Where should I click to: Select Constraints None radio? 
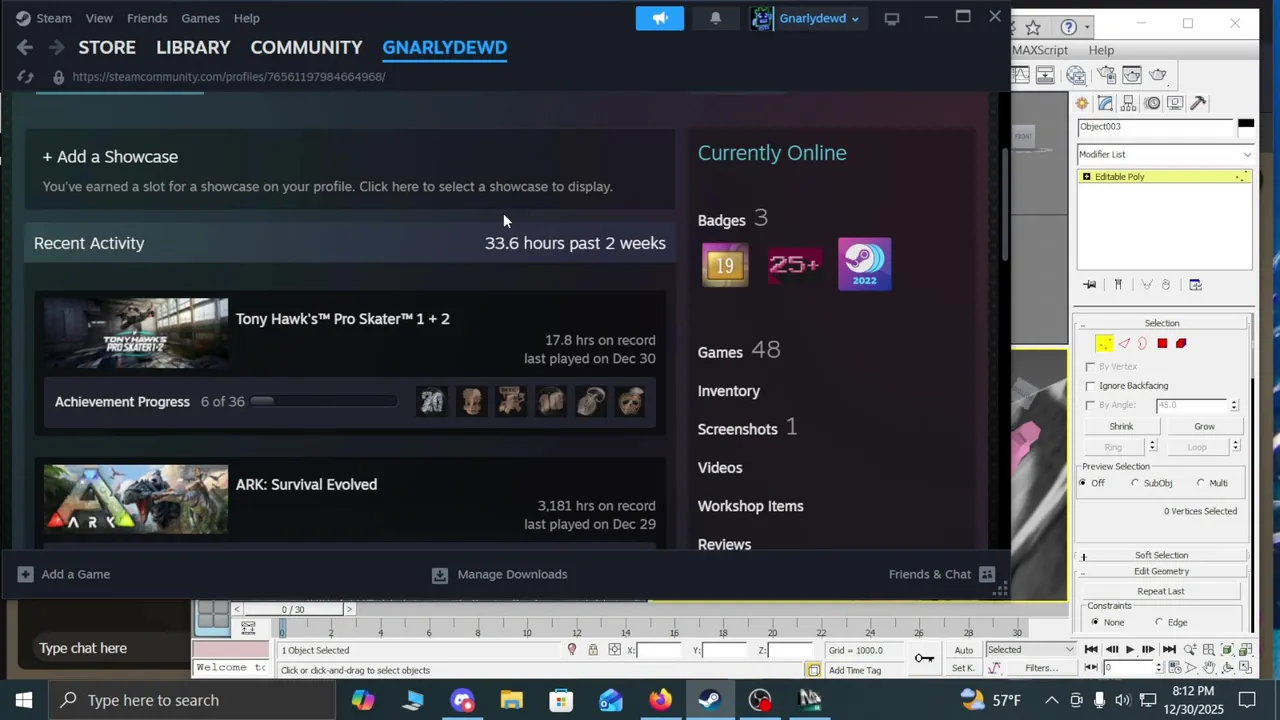click(1094, 622)
